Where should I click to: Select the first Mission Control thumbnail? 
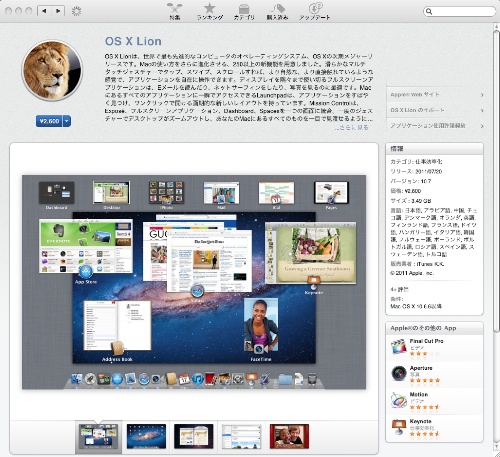tap(98, 436)
